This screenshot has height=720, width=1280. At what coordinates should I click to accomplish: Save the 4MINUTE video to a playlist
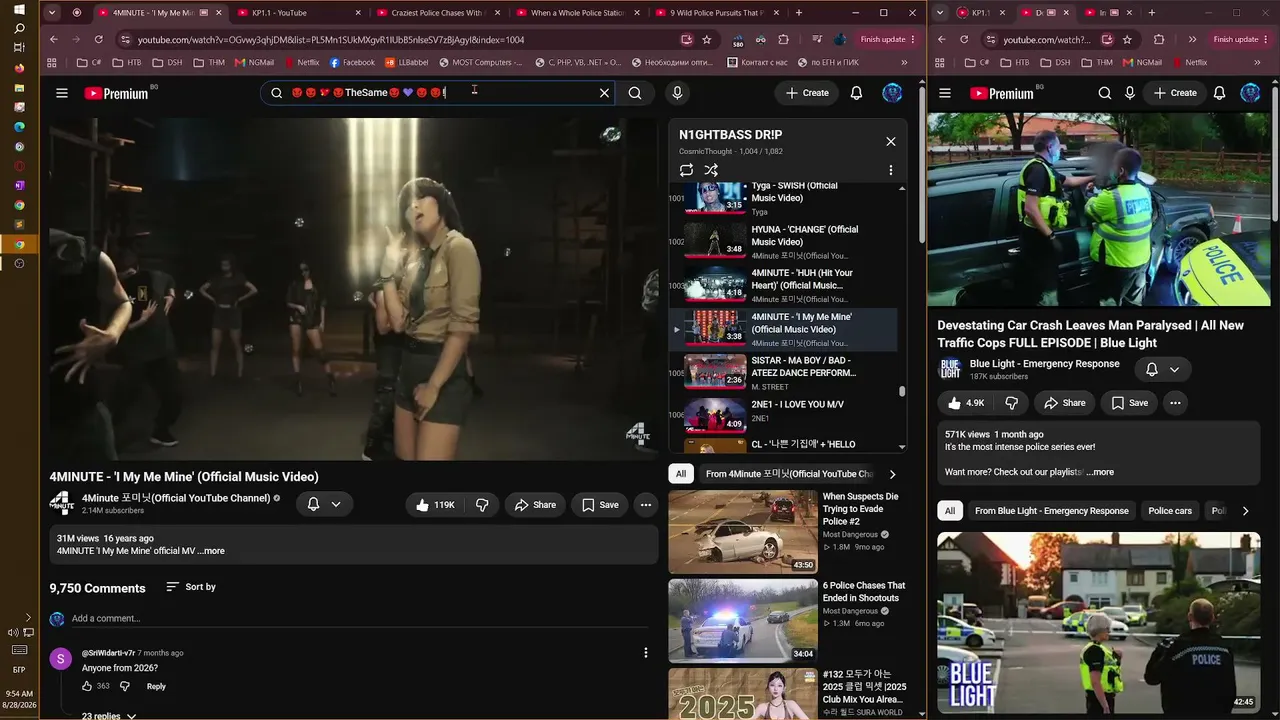pyautogui.click(x=600, y=505)
